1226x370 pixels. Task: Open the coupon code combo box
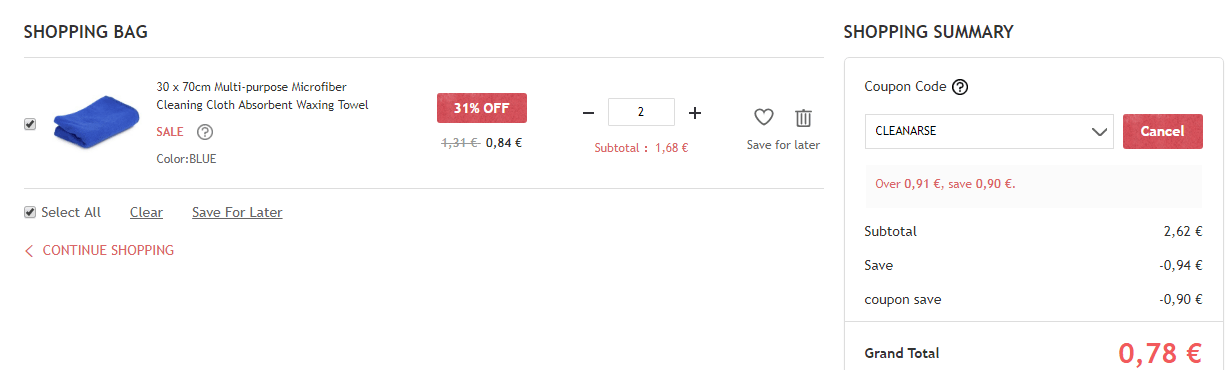pyautogui.click(x=989, y=131)
